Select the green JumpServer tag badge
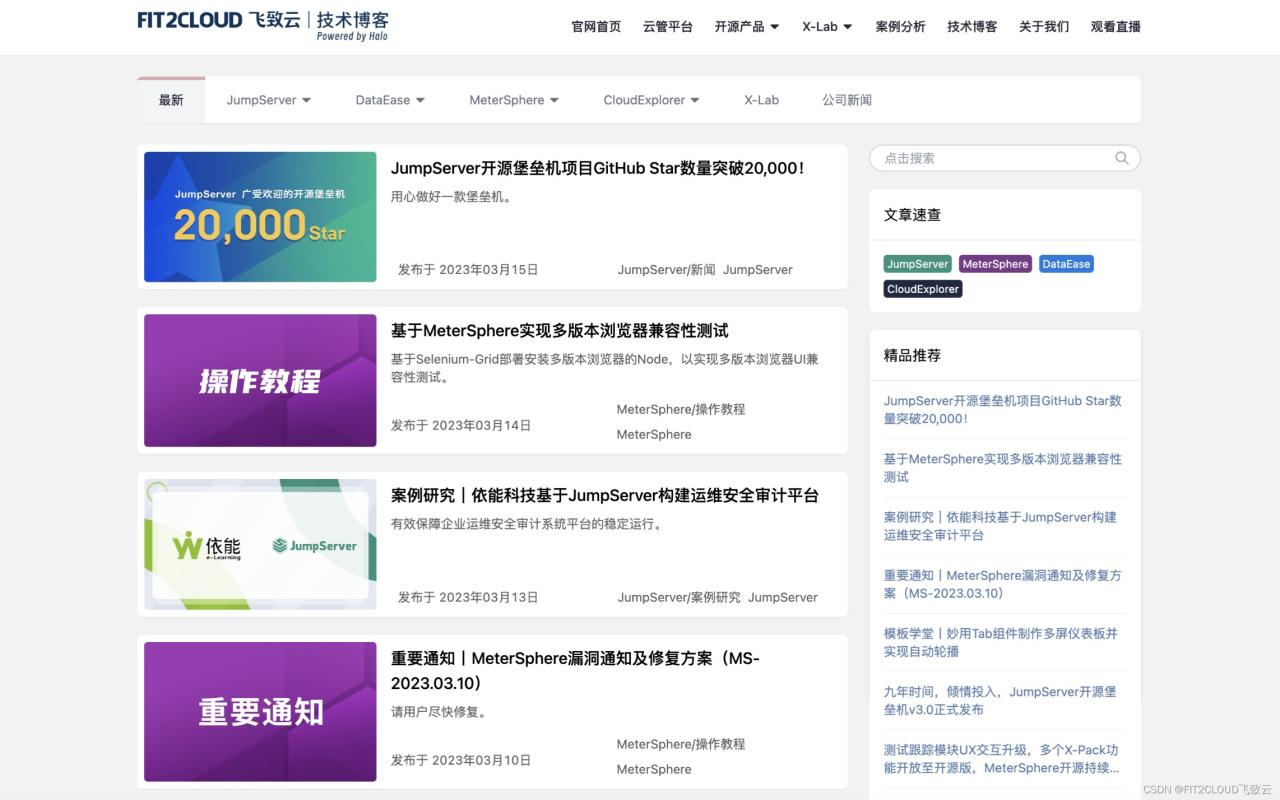The image size is (1280, 800). 917,264
